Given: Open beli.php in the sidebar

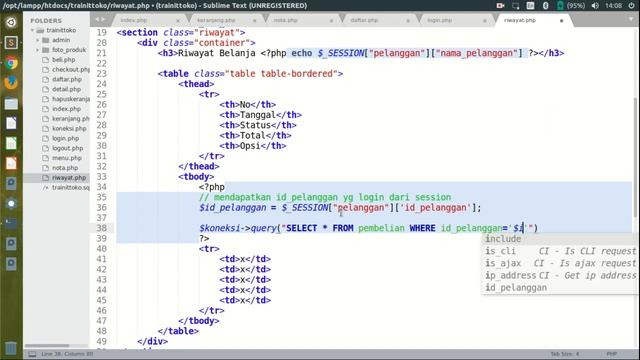Looking at the screenshot, I should coord(63,60).
